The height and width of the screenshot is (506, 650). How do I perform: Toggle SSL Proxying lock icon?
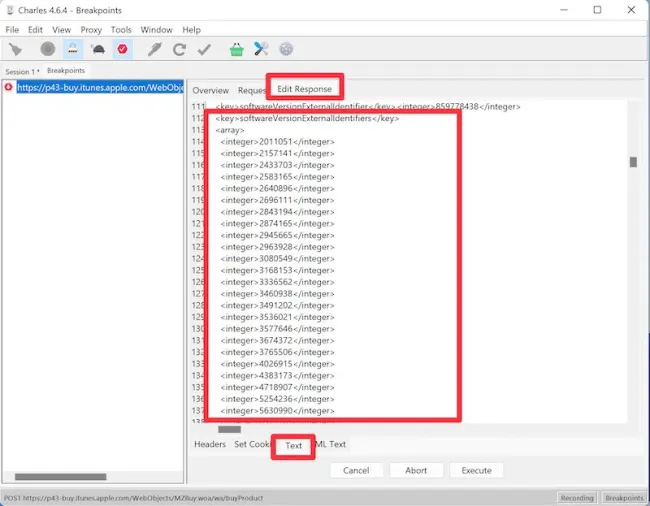pyautogui.click(x=73, y=49)
